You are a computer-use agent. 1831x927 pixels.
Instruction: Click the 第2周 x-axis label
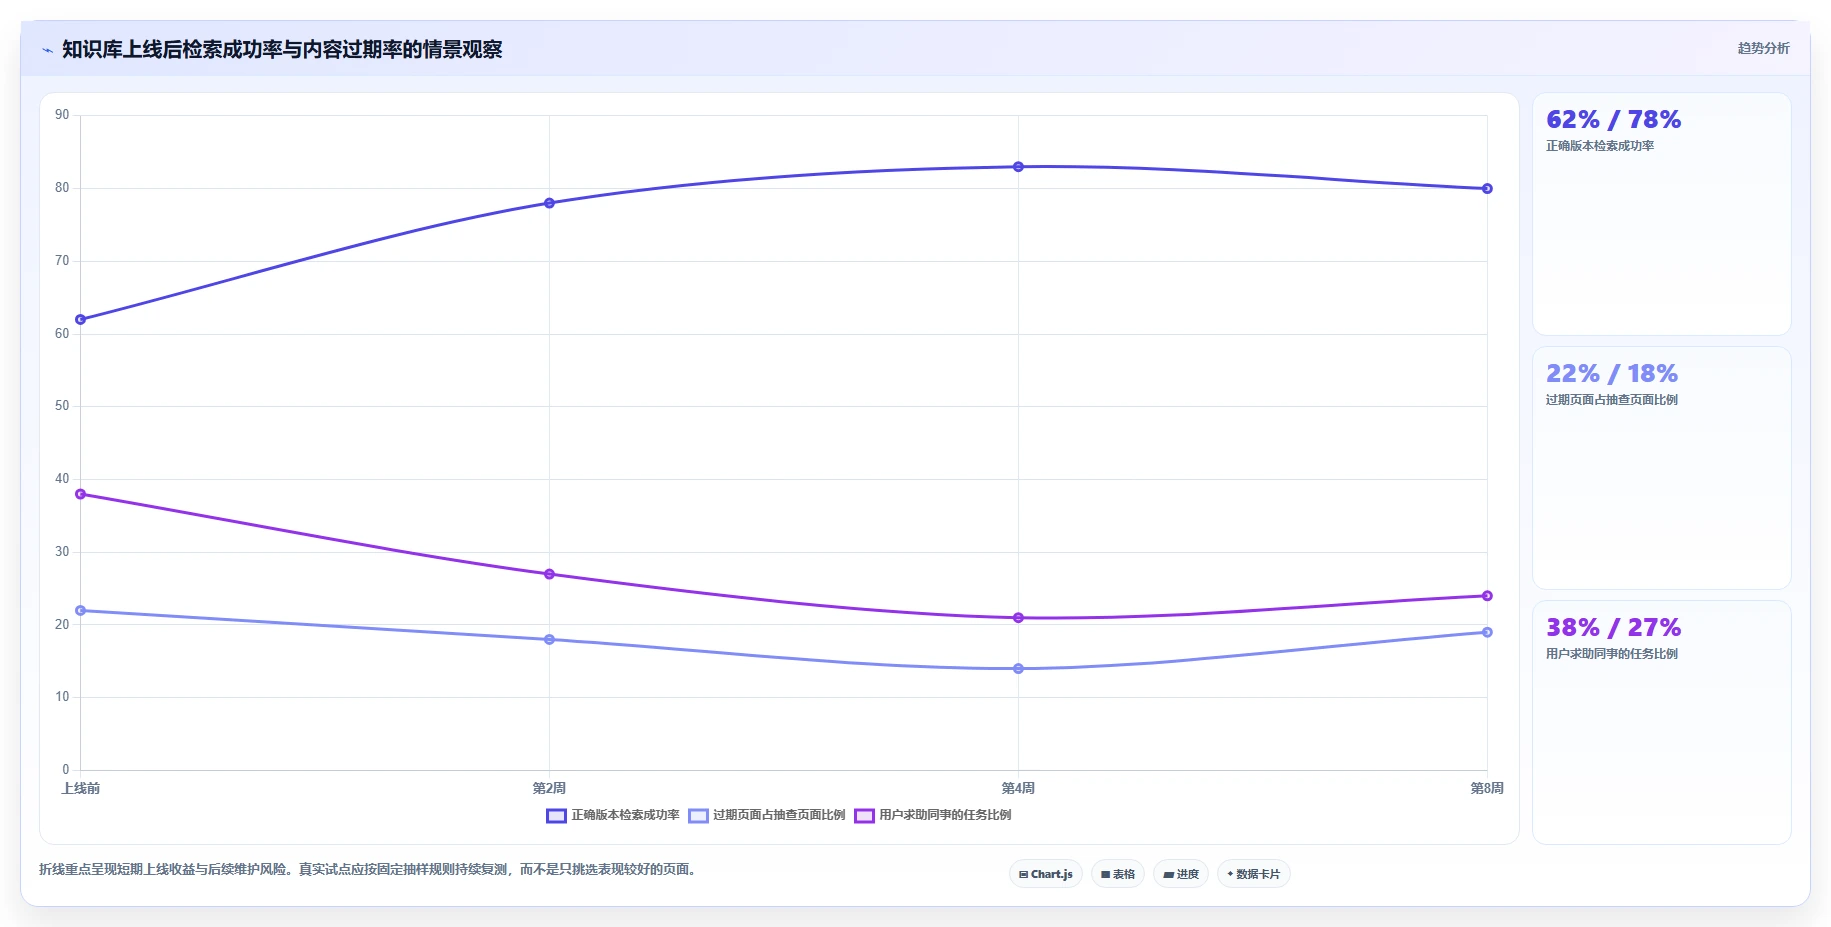549,788
